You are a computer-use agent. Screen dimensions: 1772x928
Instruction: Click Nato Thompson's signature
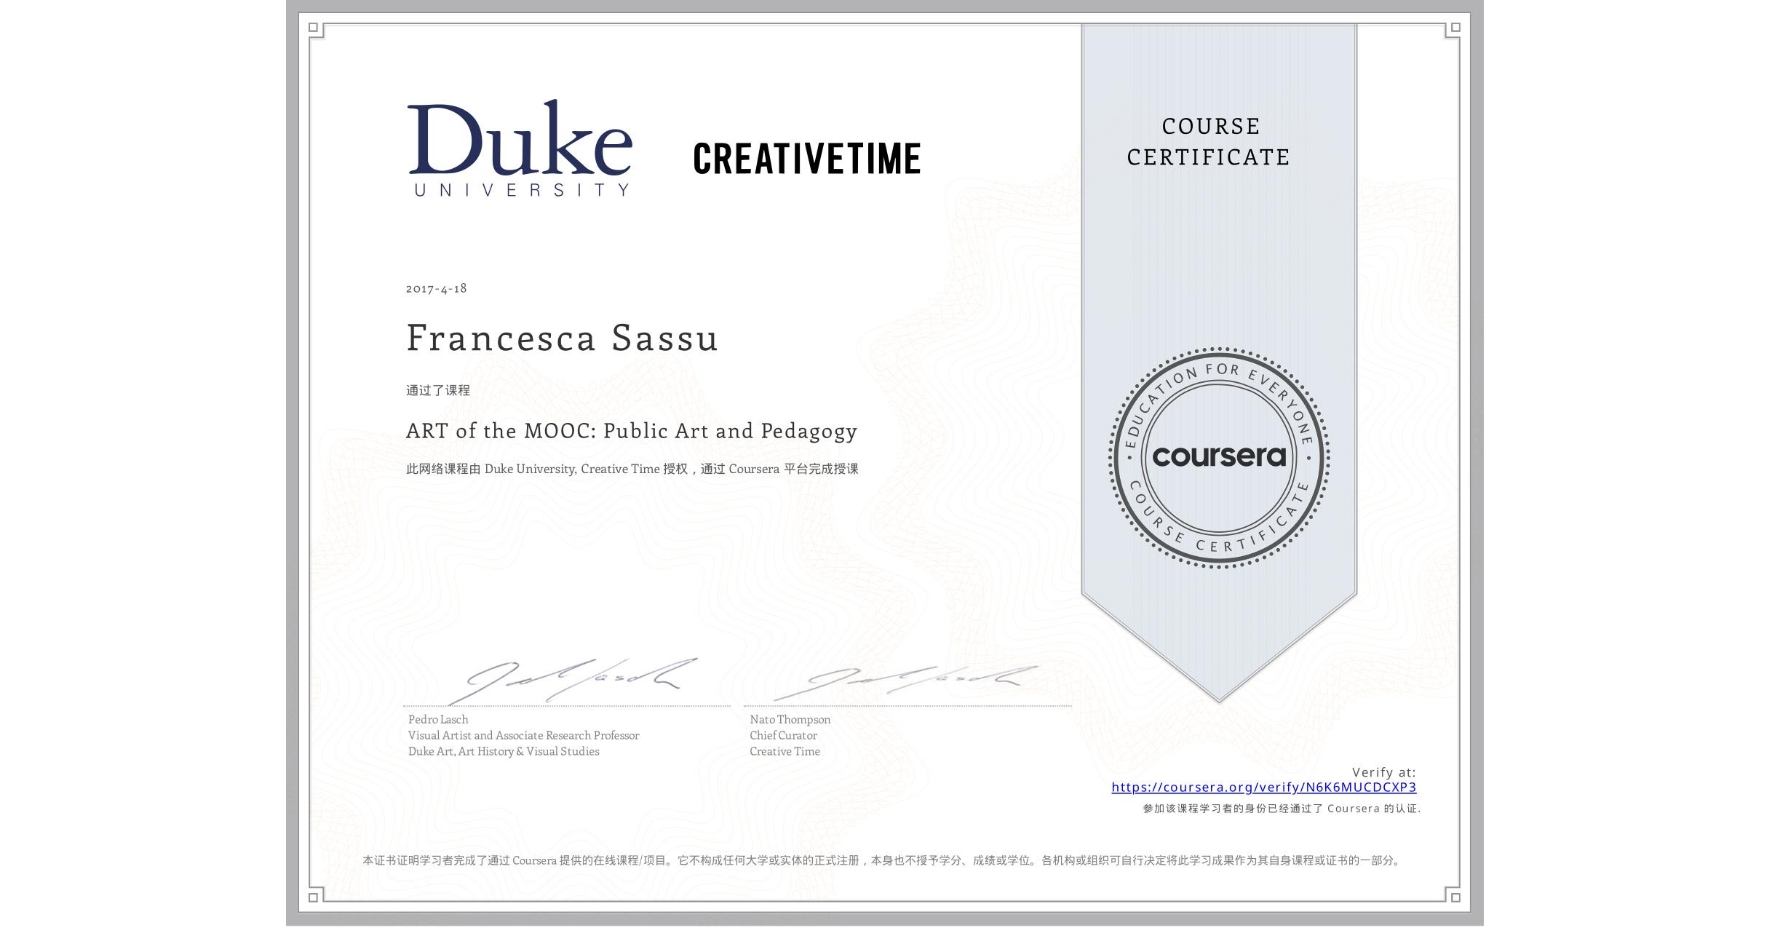[908, 681]
